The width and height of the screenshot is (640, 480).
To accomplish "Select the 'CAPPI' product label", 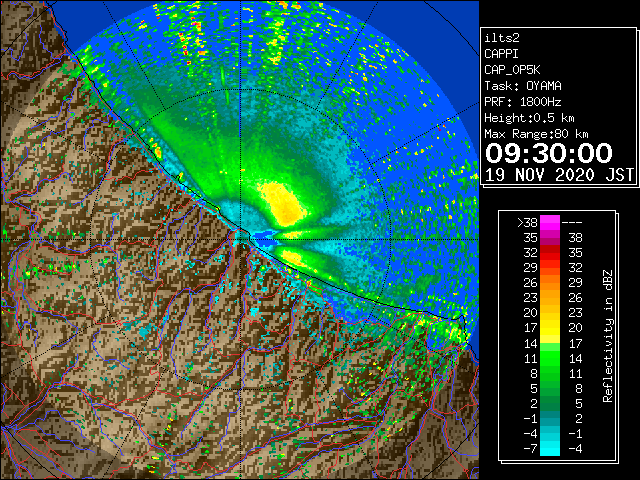I will (x=501, y=54).
